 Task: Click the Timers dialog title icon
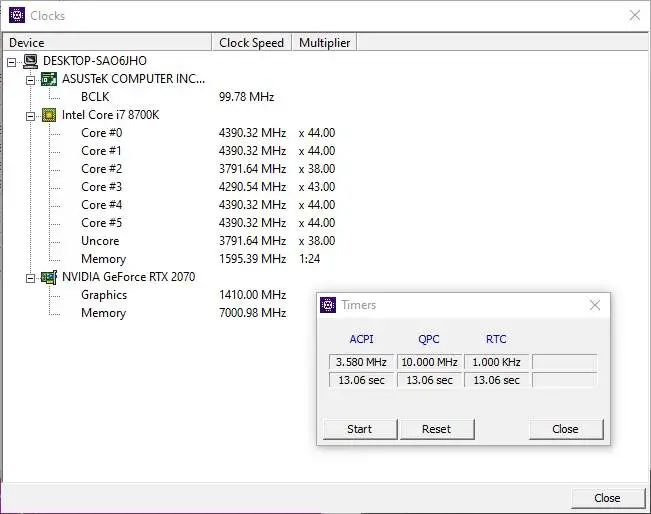pyautogui.click(x=328, y=305)
